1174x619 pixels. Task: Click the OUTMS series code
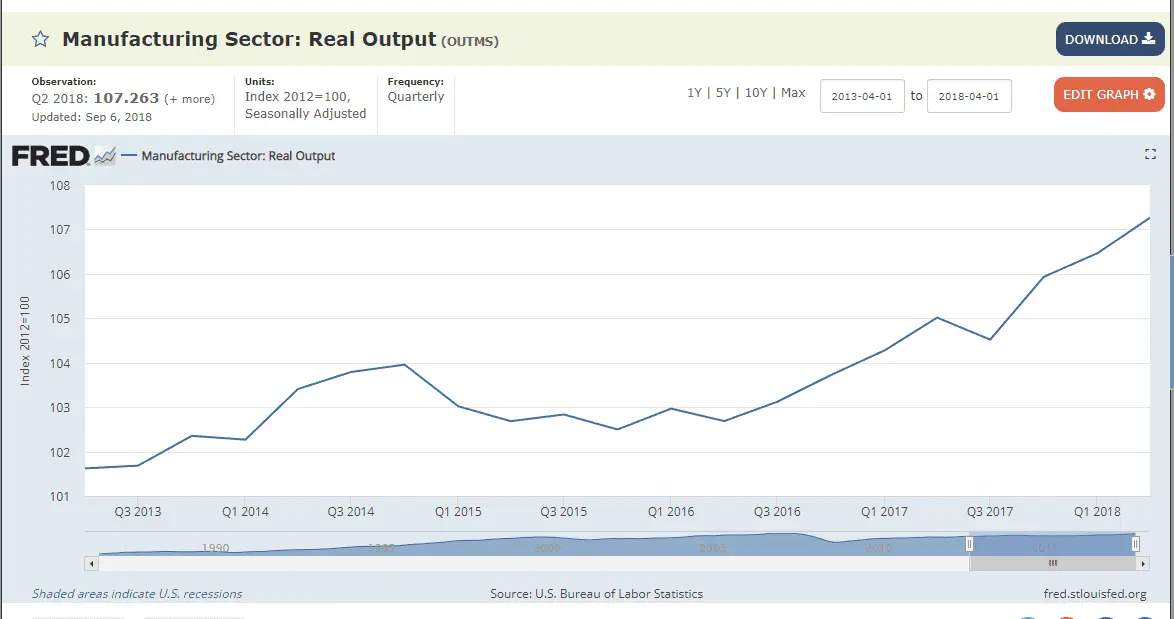[x=469, y=41]
